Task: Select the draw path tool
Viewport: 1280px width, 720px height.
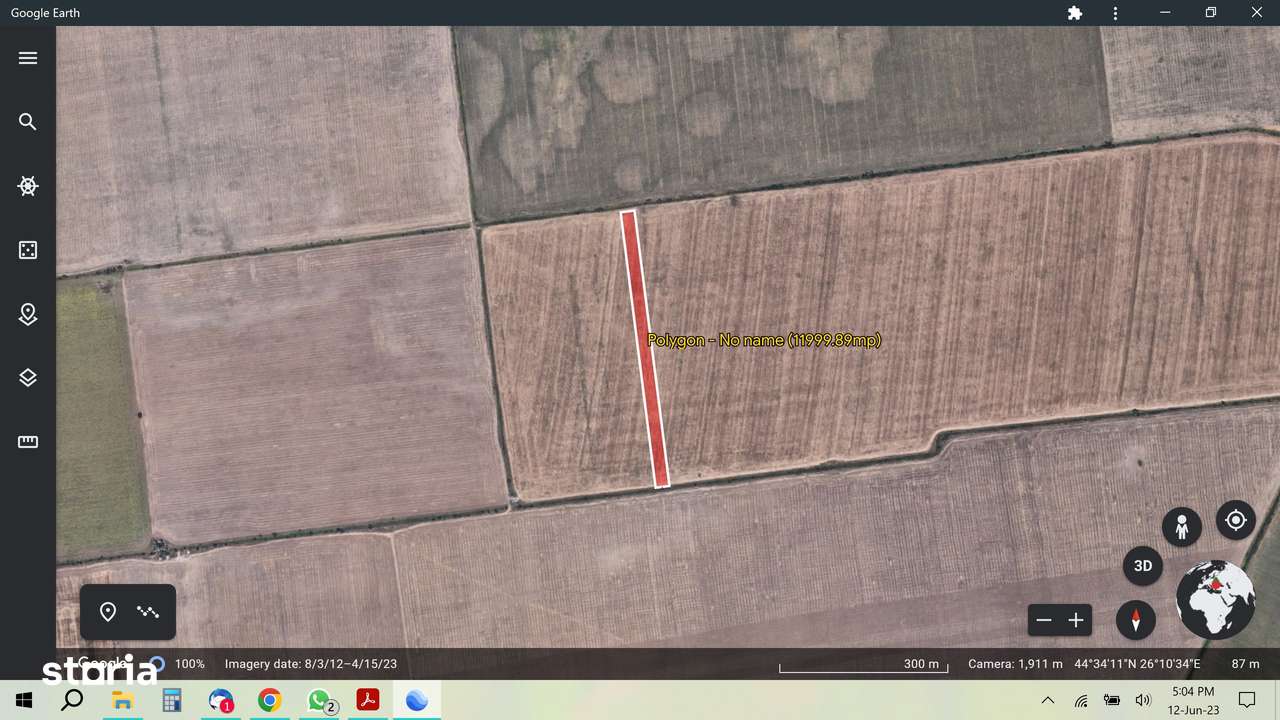Action: 147,611
